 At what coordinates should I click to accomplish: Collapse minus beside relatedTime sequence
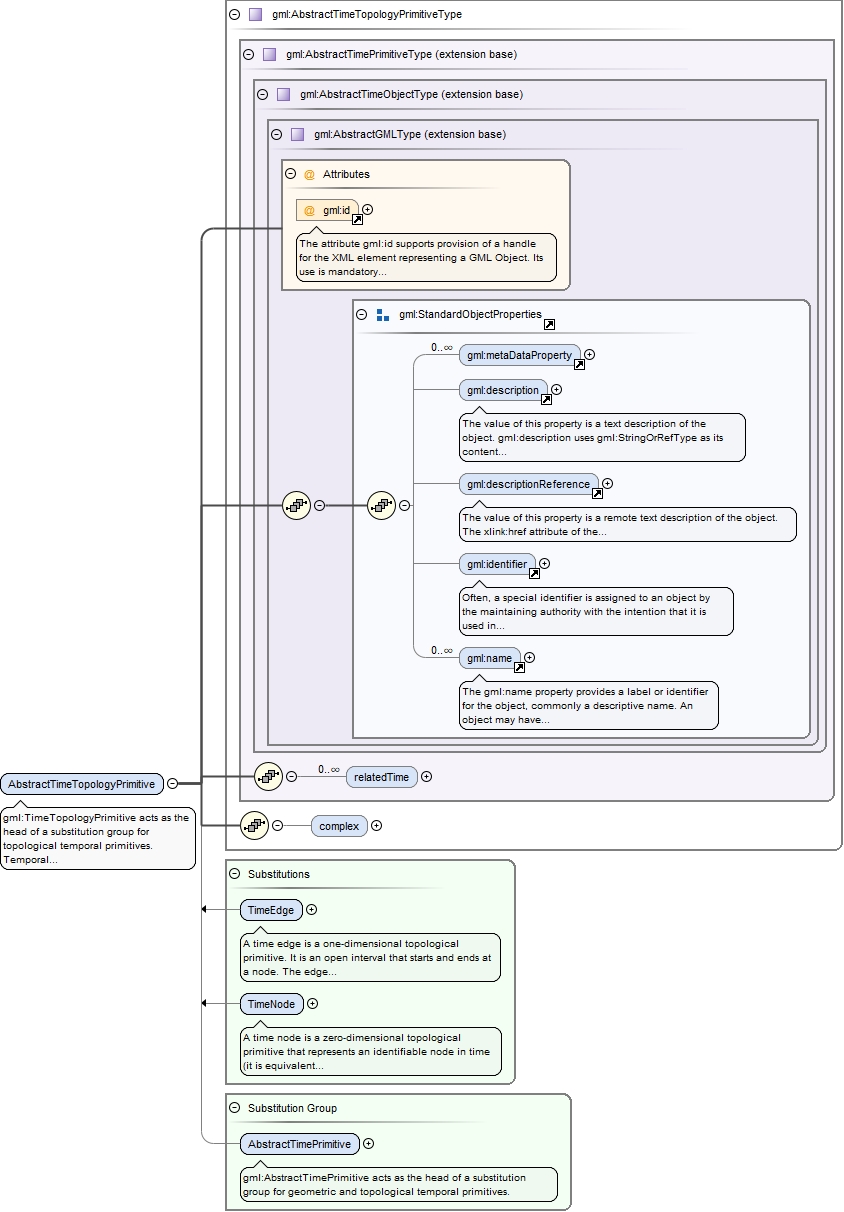pyautogui.click(x=291, y=776)
